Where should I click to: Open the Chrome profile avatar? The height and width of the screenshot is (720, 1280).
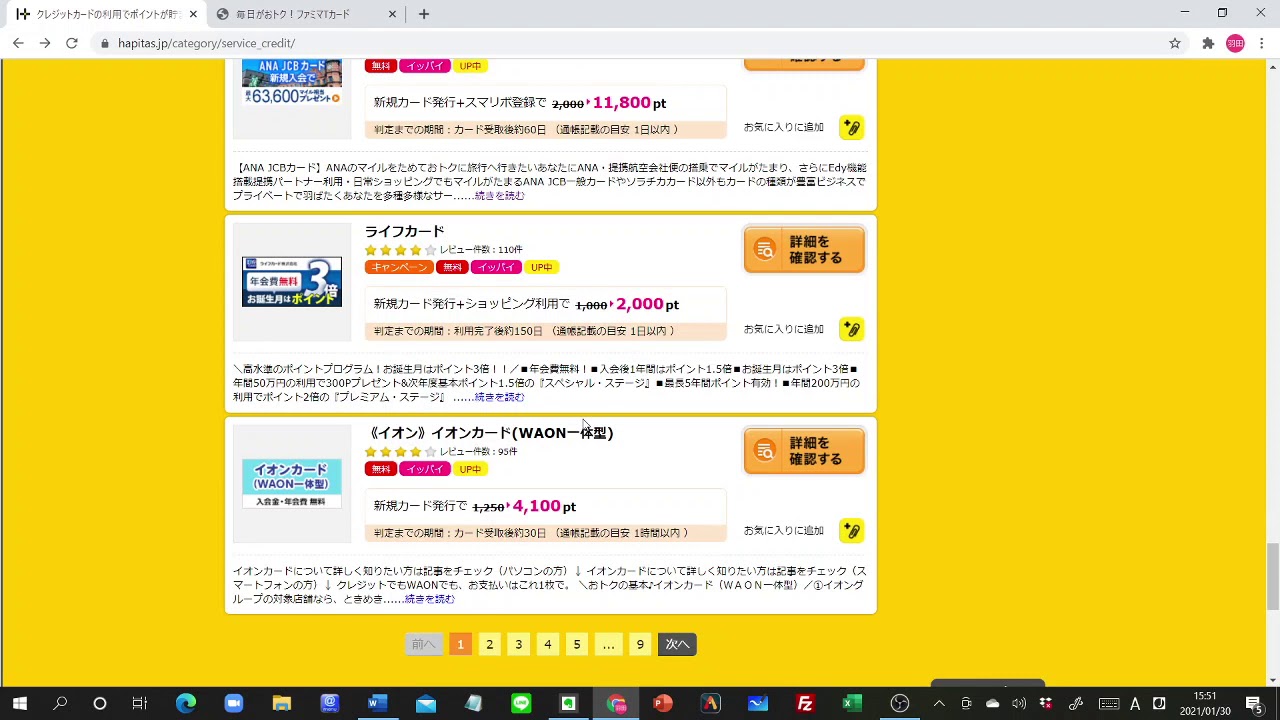point(1235,43)
